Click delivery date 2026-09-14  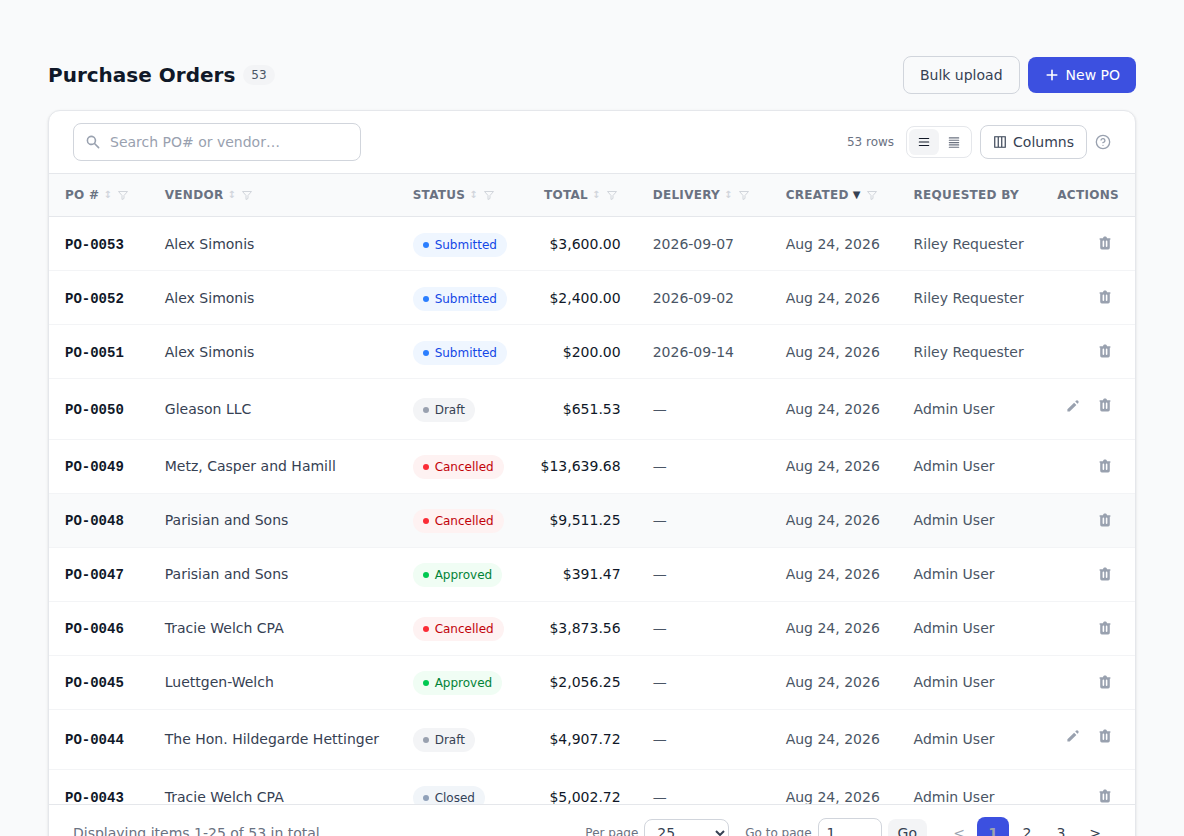[x=692, y=352]
